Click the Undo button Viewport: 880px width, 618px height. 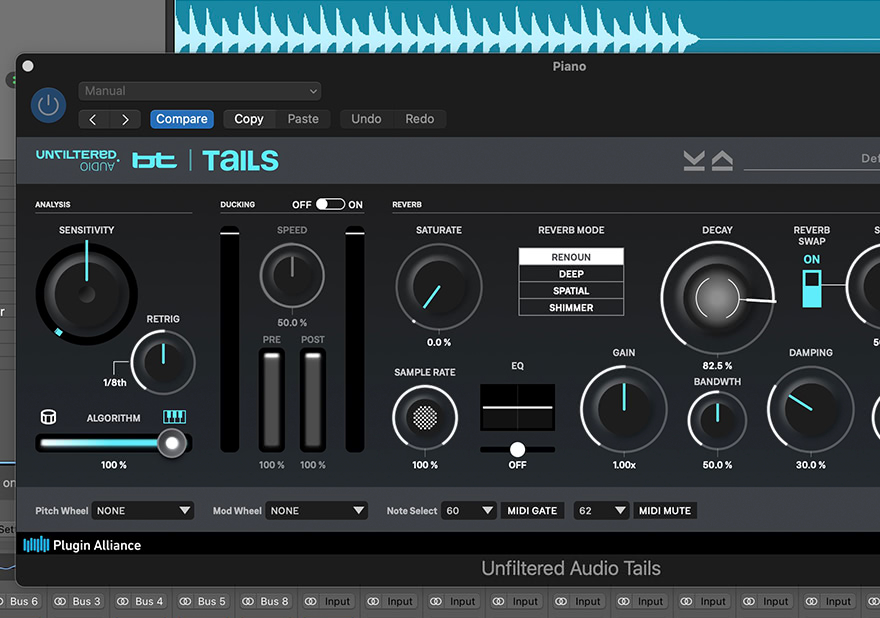click(x=366, y=119)
